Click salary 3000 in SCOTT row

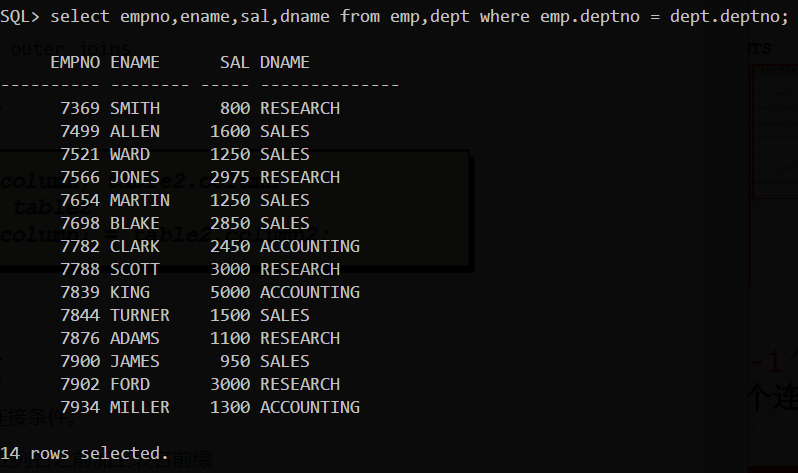(230, 269)
